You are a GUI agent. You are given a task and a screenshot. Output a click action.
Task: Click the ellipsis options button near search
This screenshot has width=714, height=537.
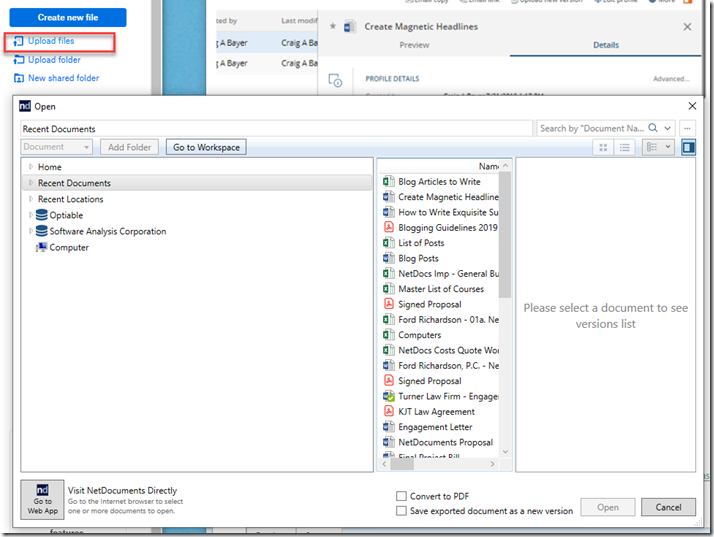click(687, 128)
